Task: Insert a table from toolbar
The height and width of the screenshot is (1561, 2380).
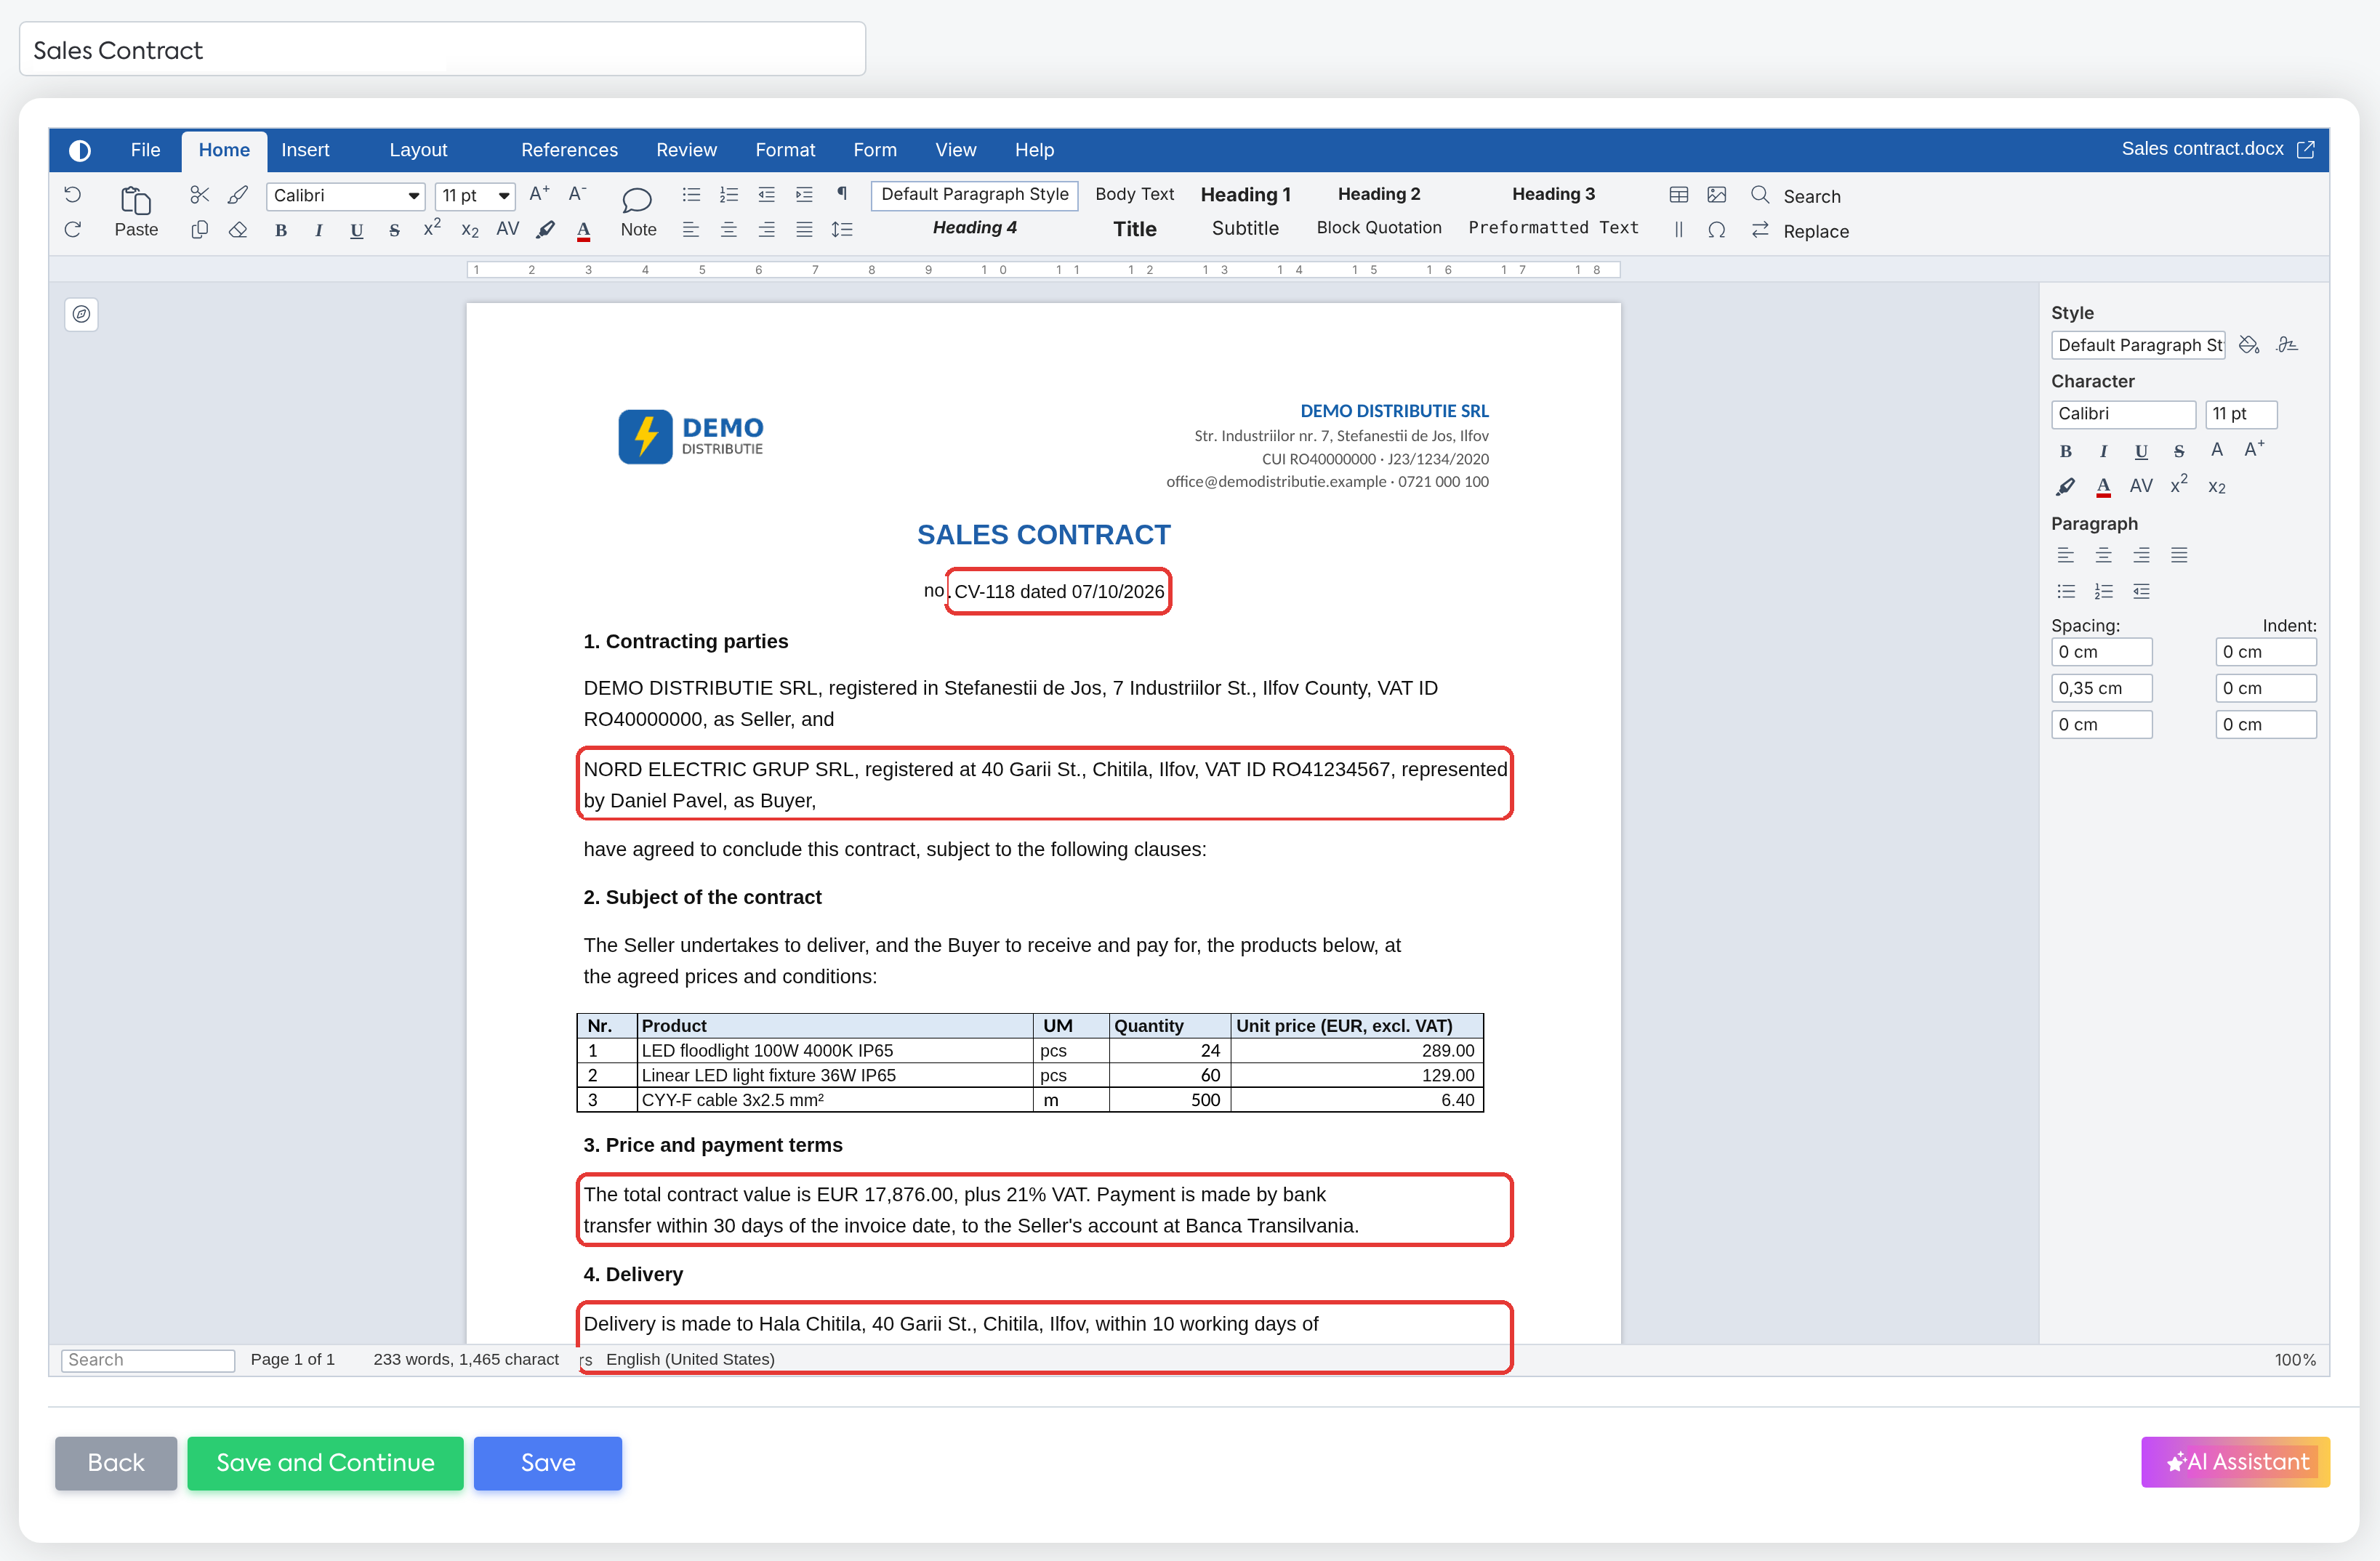Action: (x=1679, y=194)
